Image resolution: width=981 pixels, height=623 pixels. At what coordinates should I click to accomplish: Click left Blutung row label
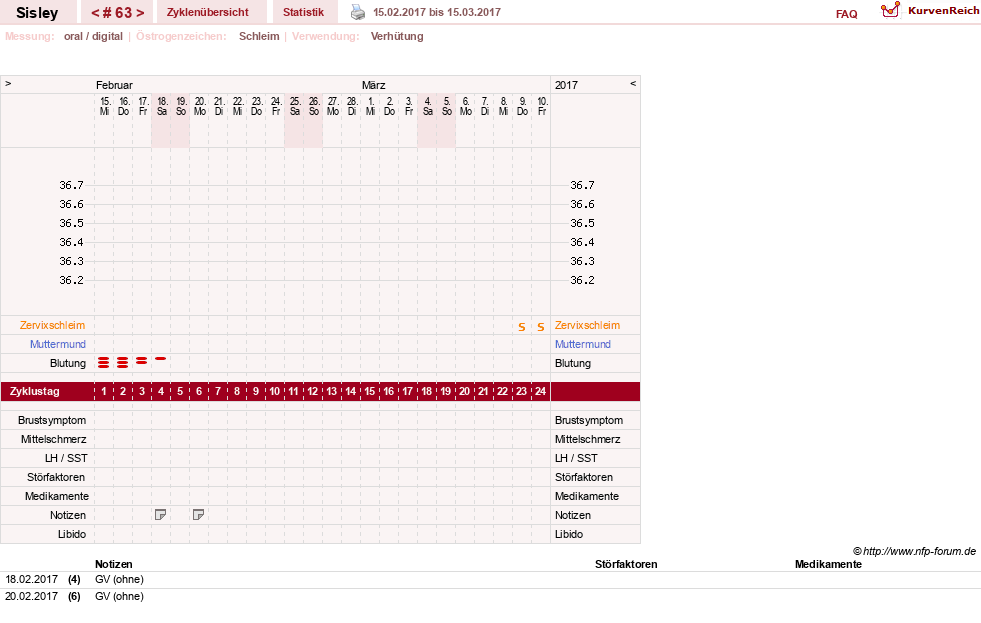tap(68, 363)
